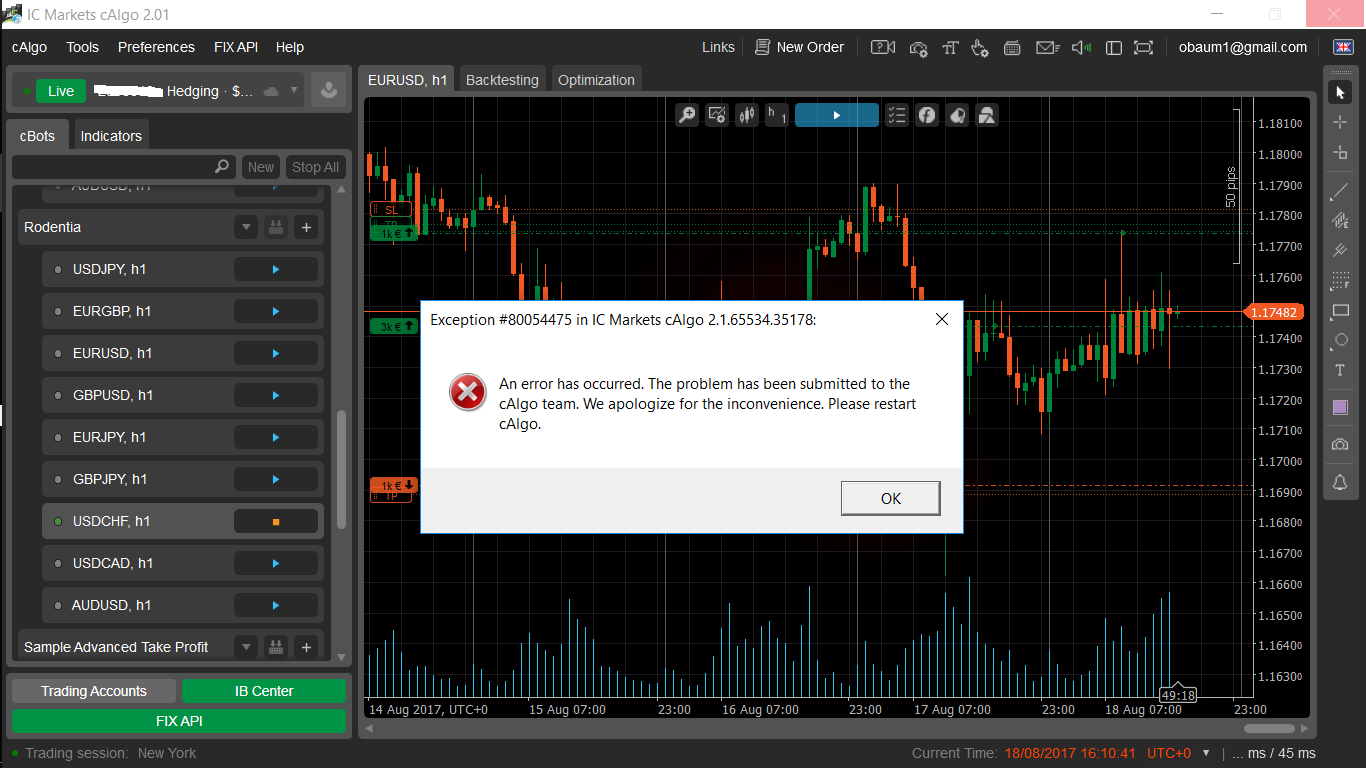Start the cBot with blue play button
1366x768 pixels.
pos(836,115)
